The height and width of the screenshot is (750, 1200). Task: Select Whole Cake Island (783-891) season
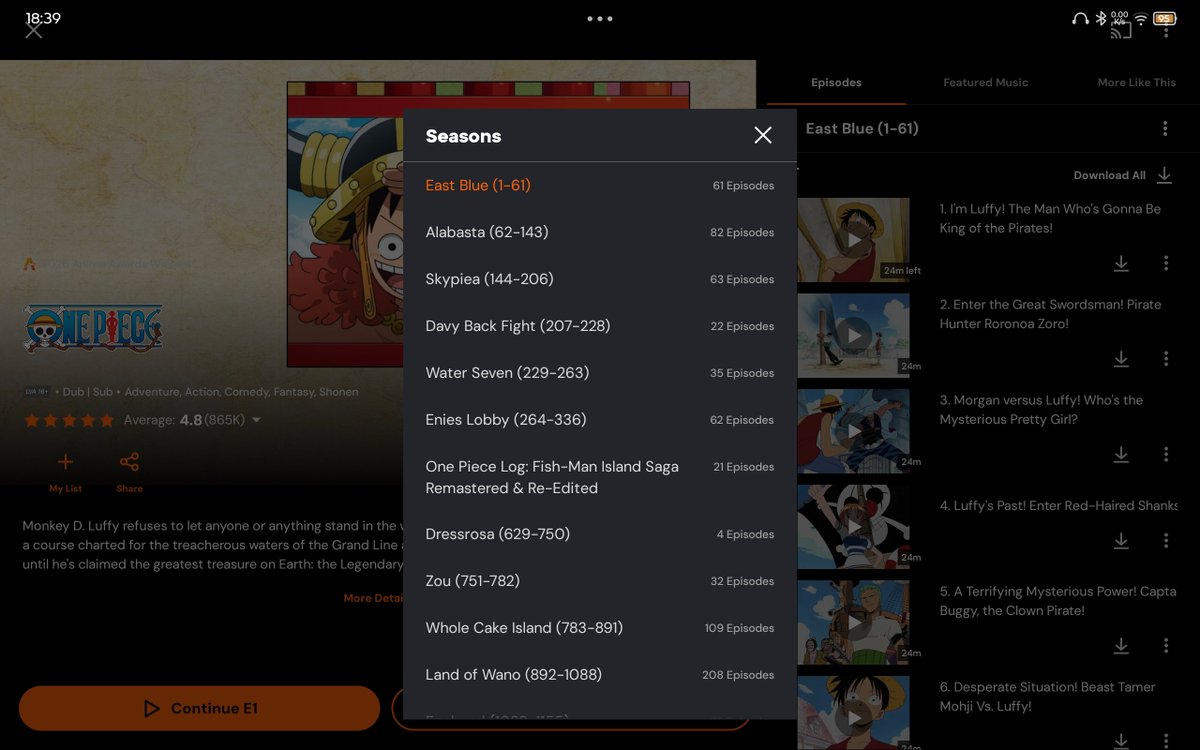[600, 628]
